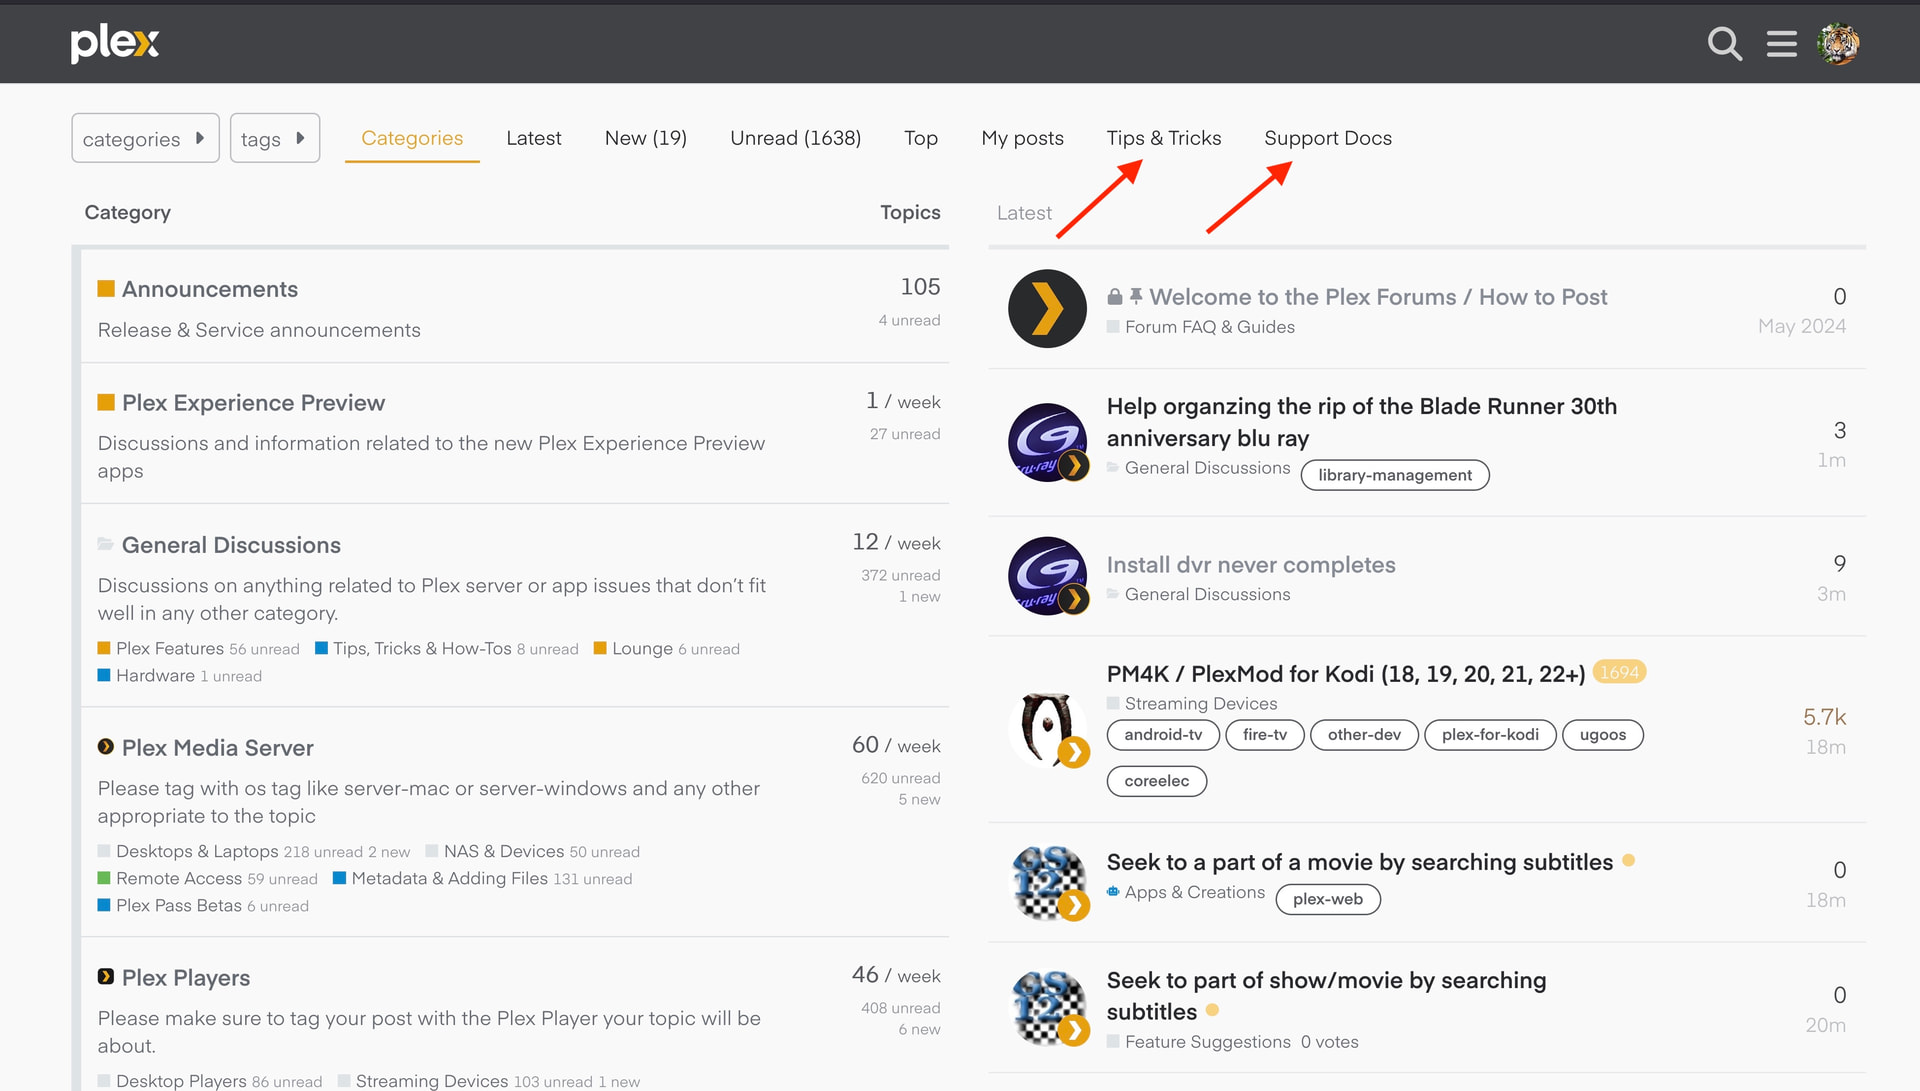The image size is (1920, 1091).
Task: Open the hamburger menu icon
Action: (1781, 44)
